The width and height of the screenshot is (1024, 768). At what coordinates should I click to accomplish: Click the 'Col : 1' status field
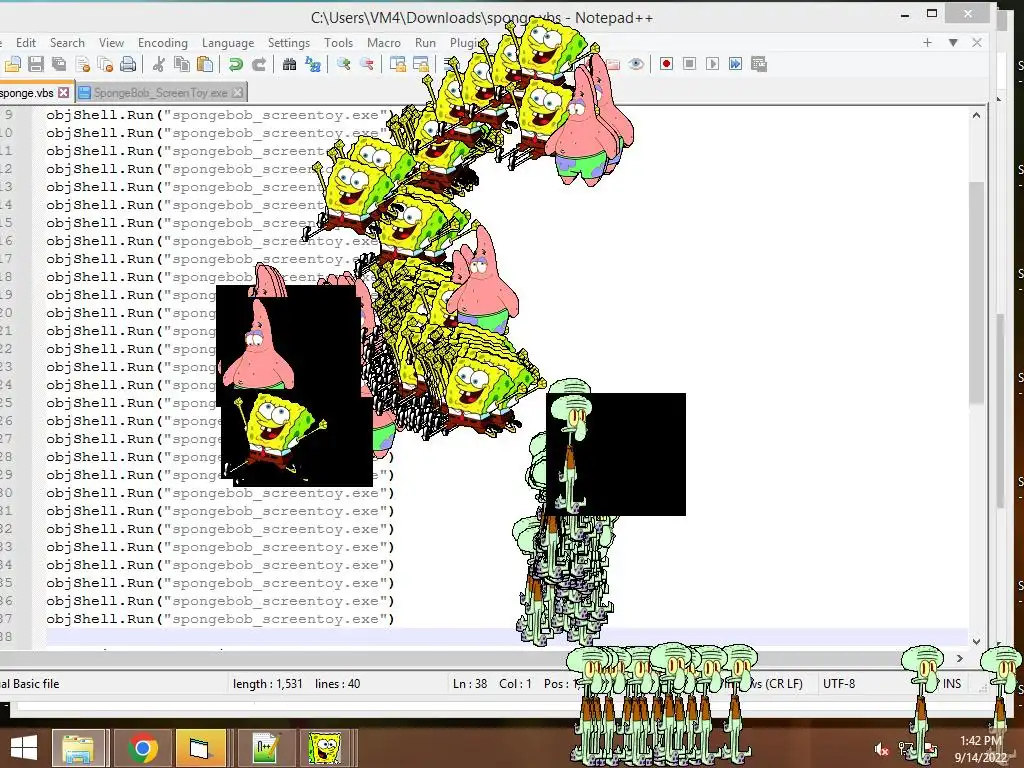515,684
